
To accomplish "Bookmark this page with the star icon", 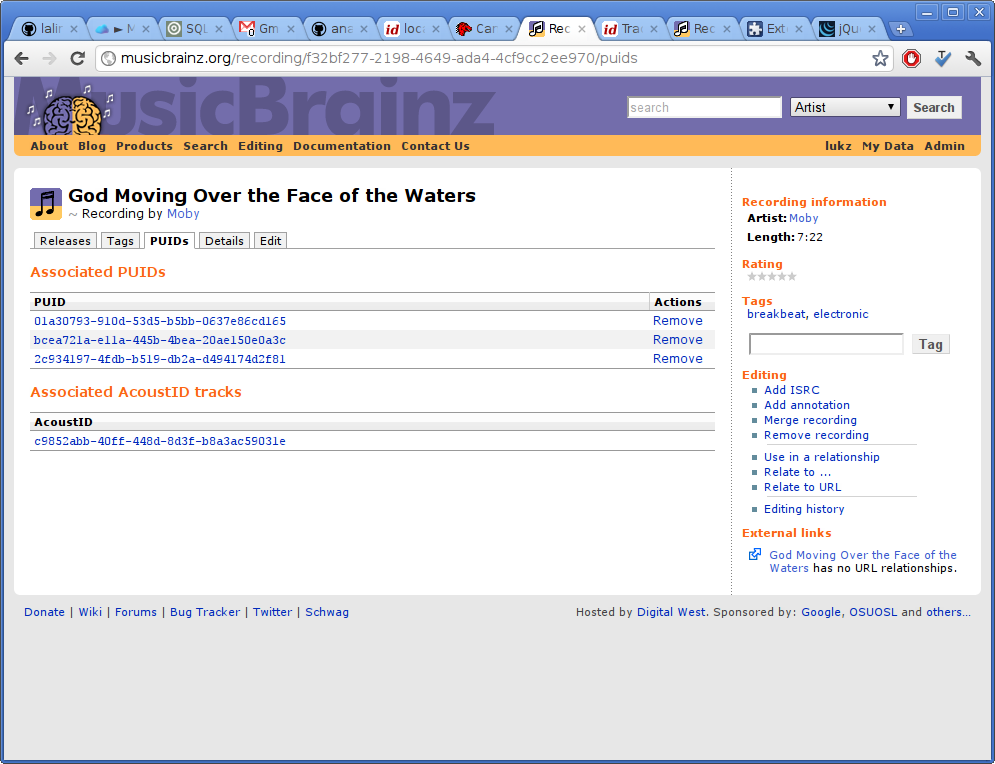I will click(x=880, y=58).
